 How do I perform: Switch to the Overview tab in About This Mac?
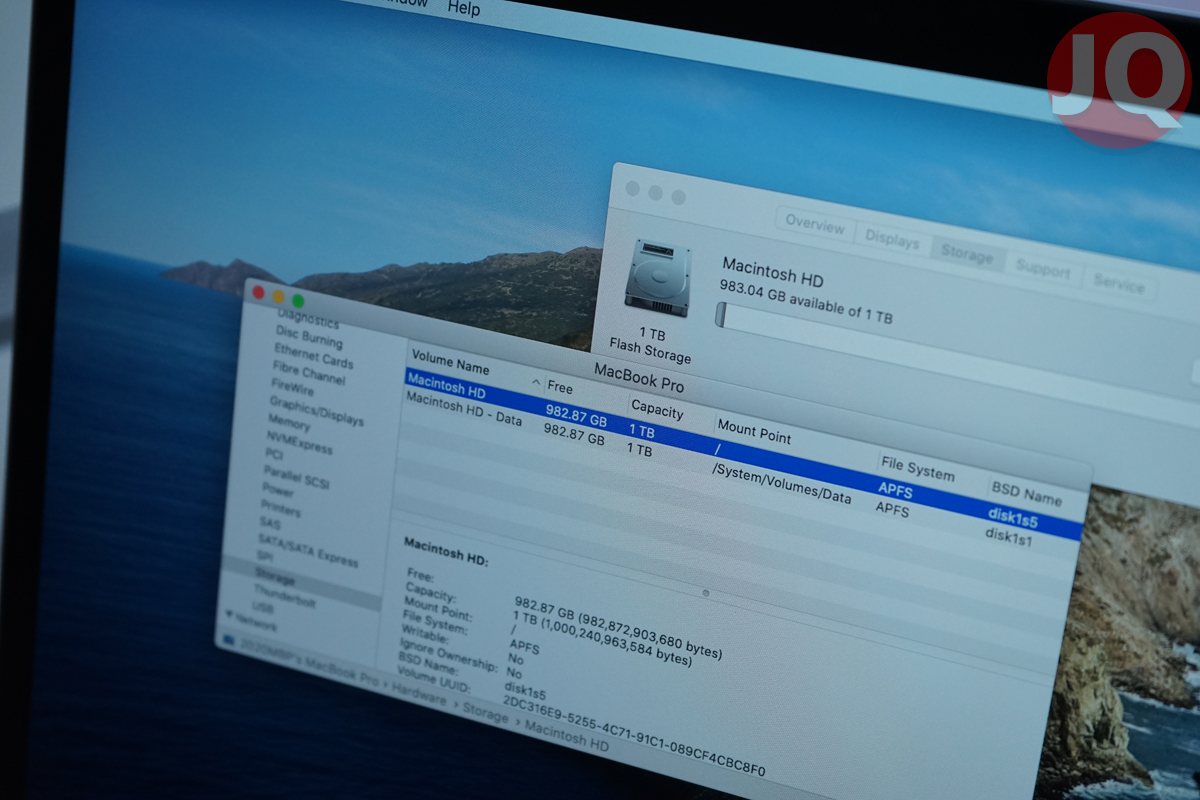815,224
